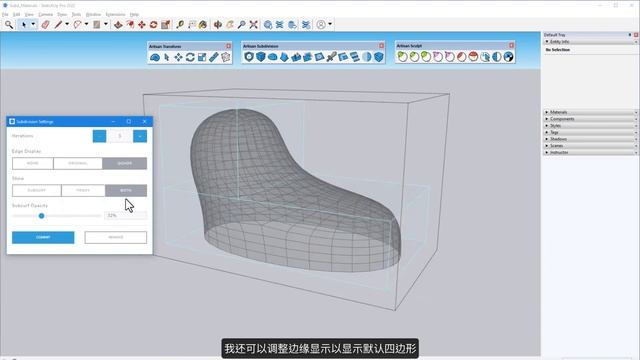Screen dimensions: 640x360
Task: Click Zoom Extents icon
Action: pyautogui.click(x=253, y=25)
